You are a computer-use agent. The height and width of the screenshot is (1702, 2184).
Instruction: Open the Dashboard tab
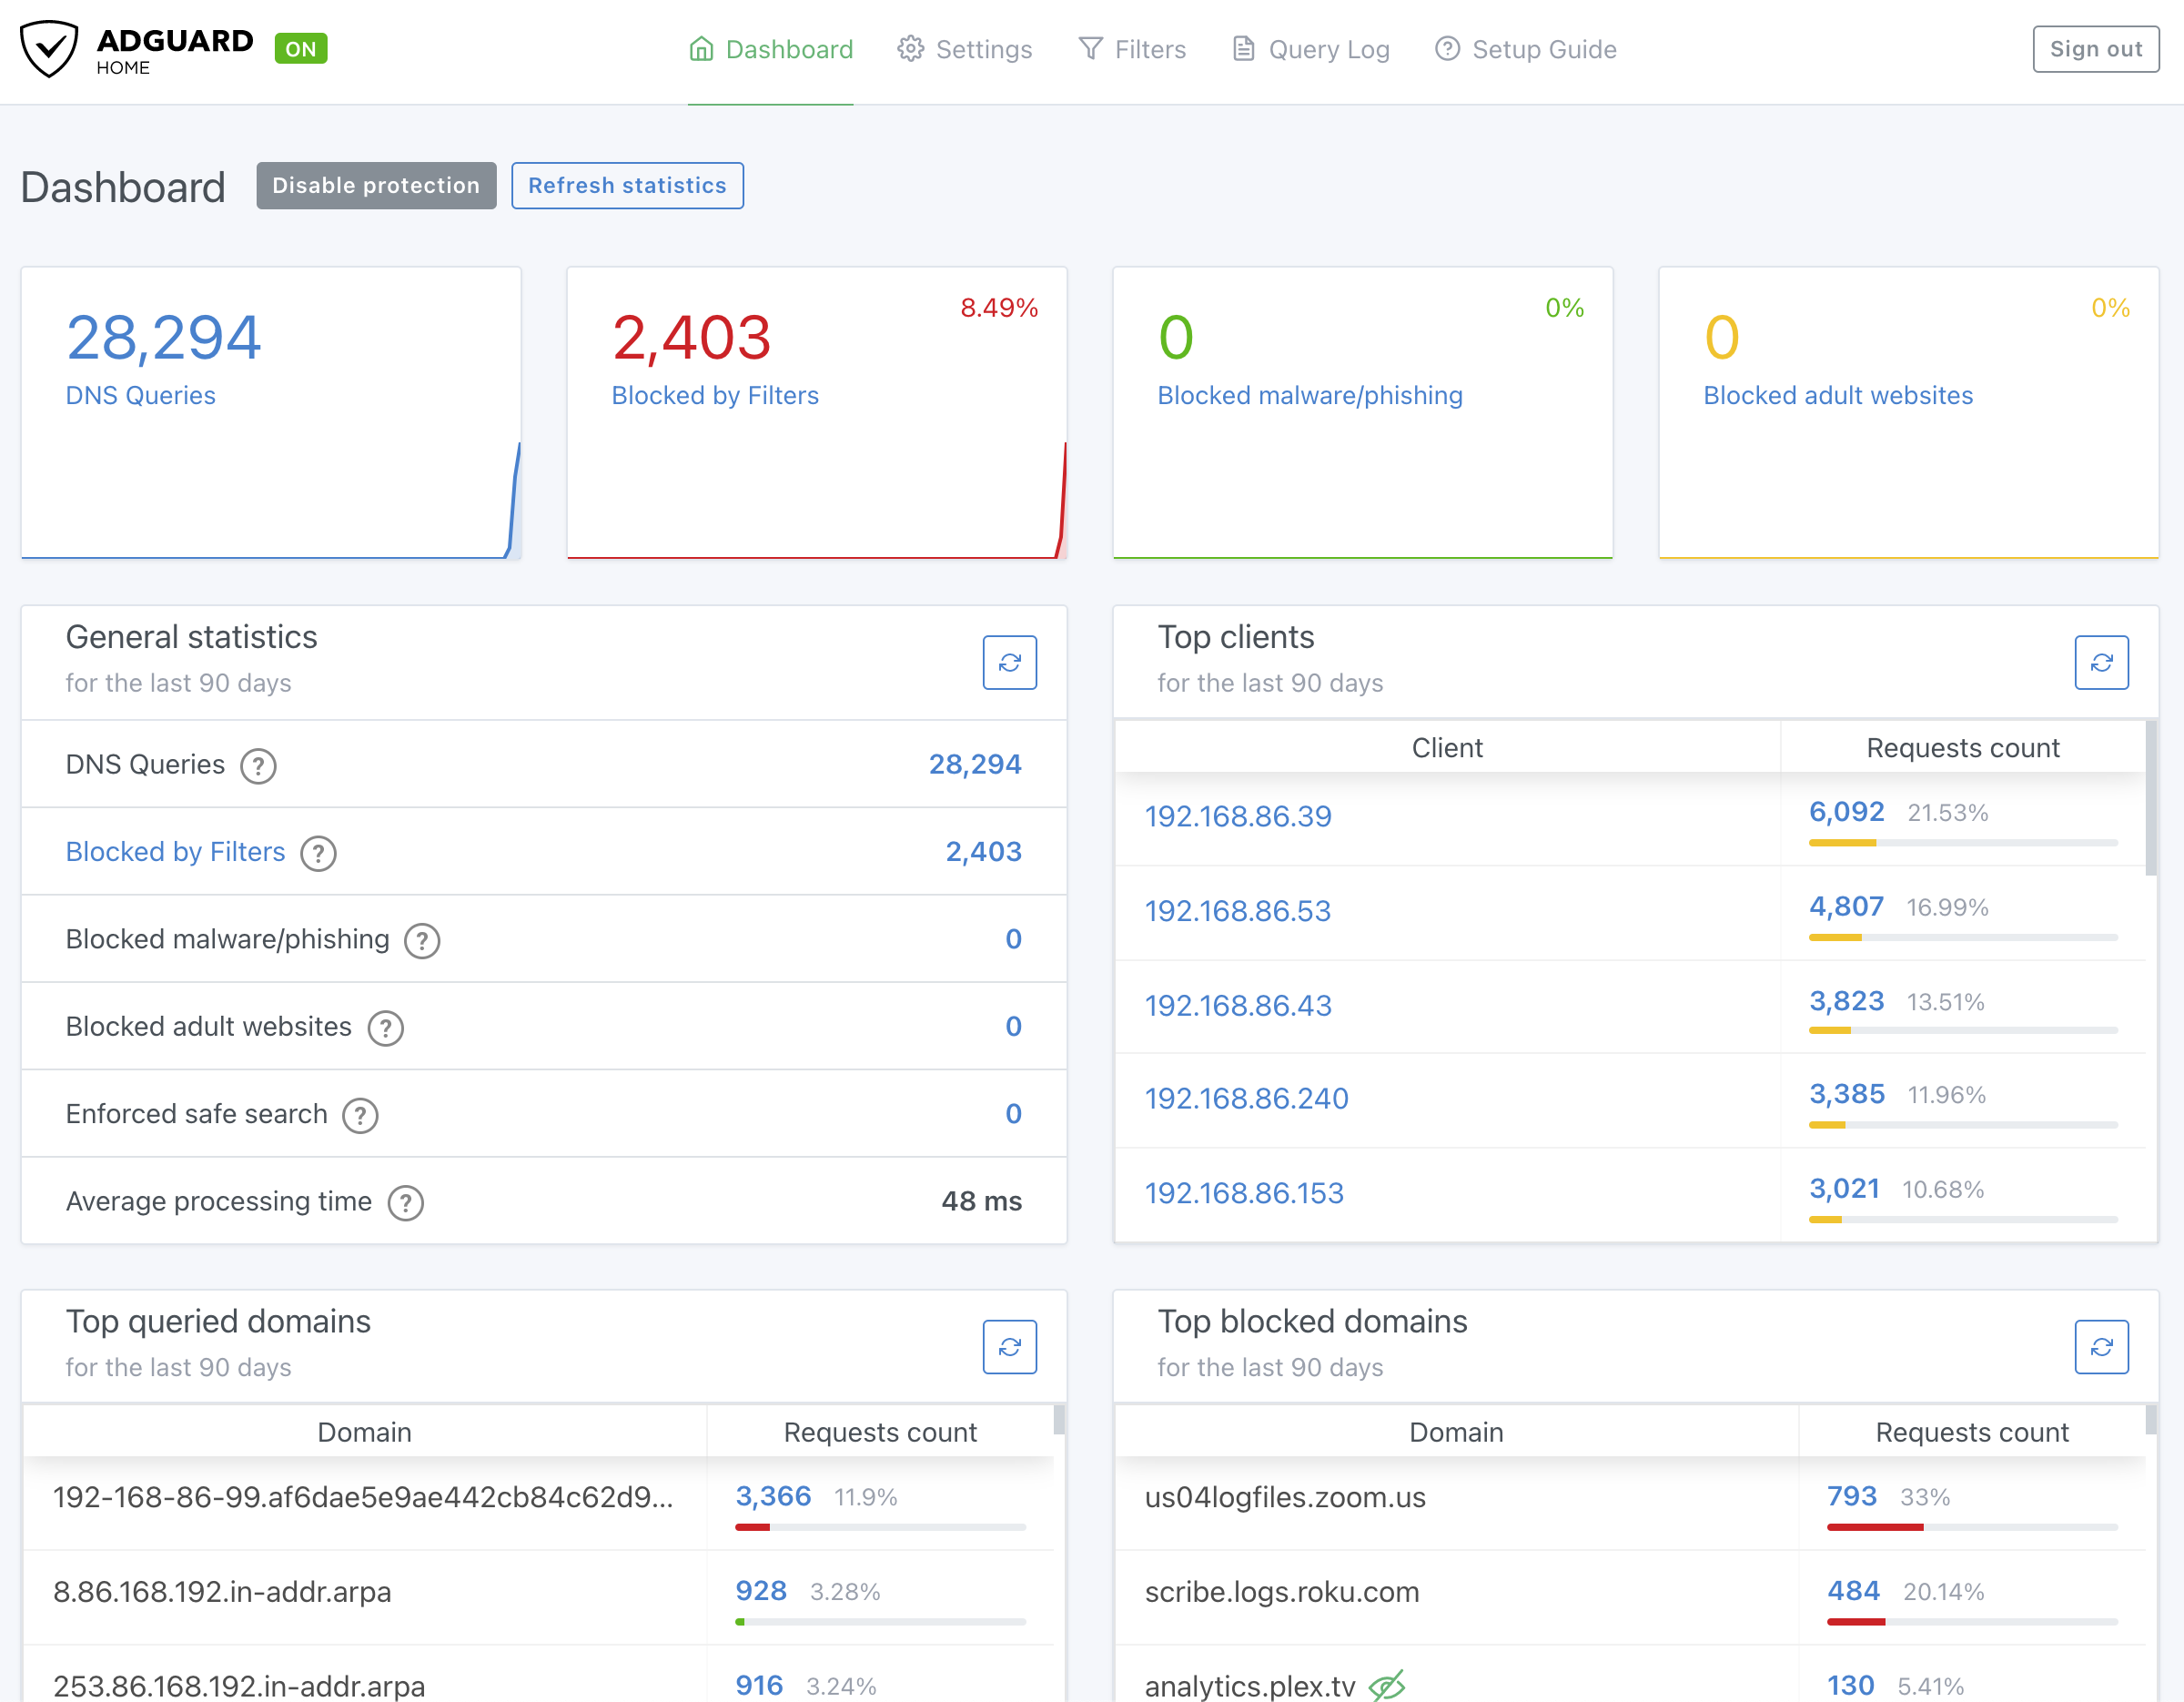[x=770, y=50]
